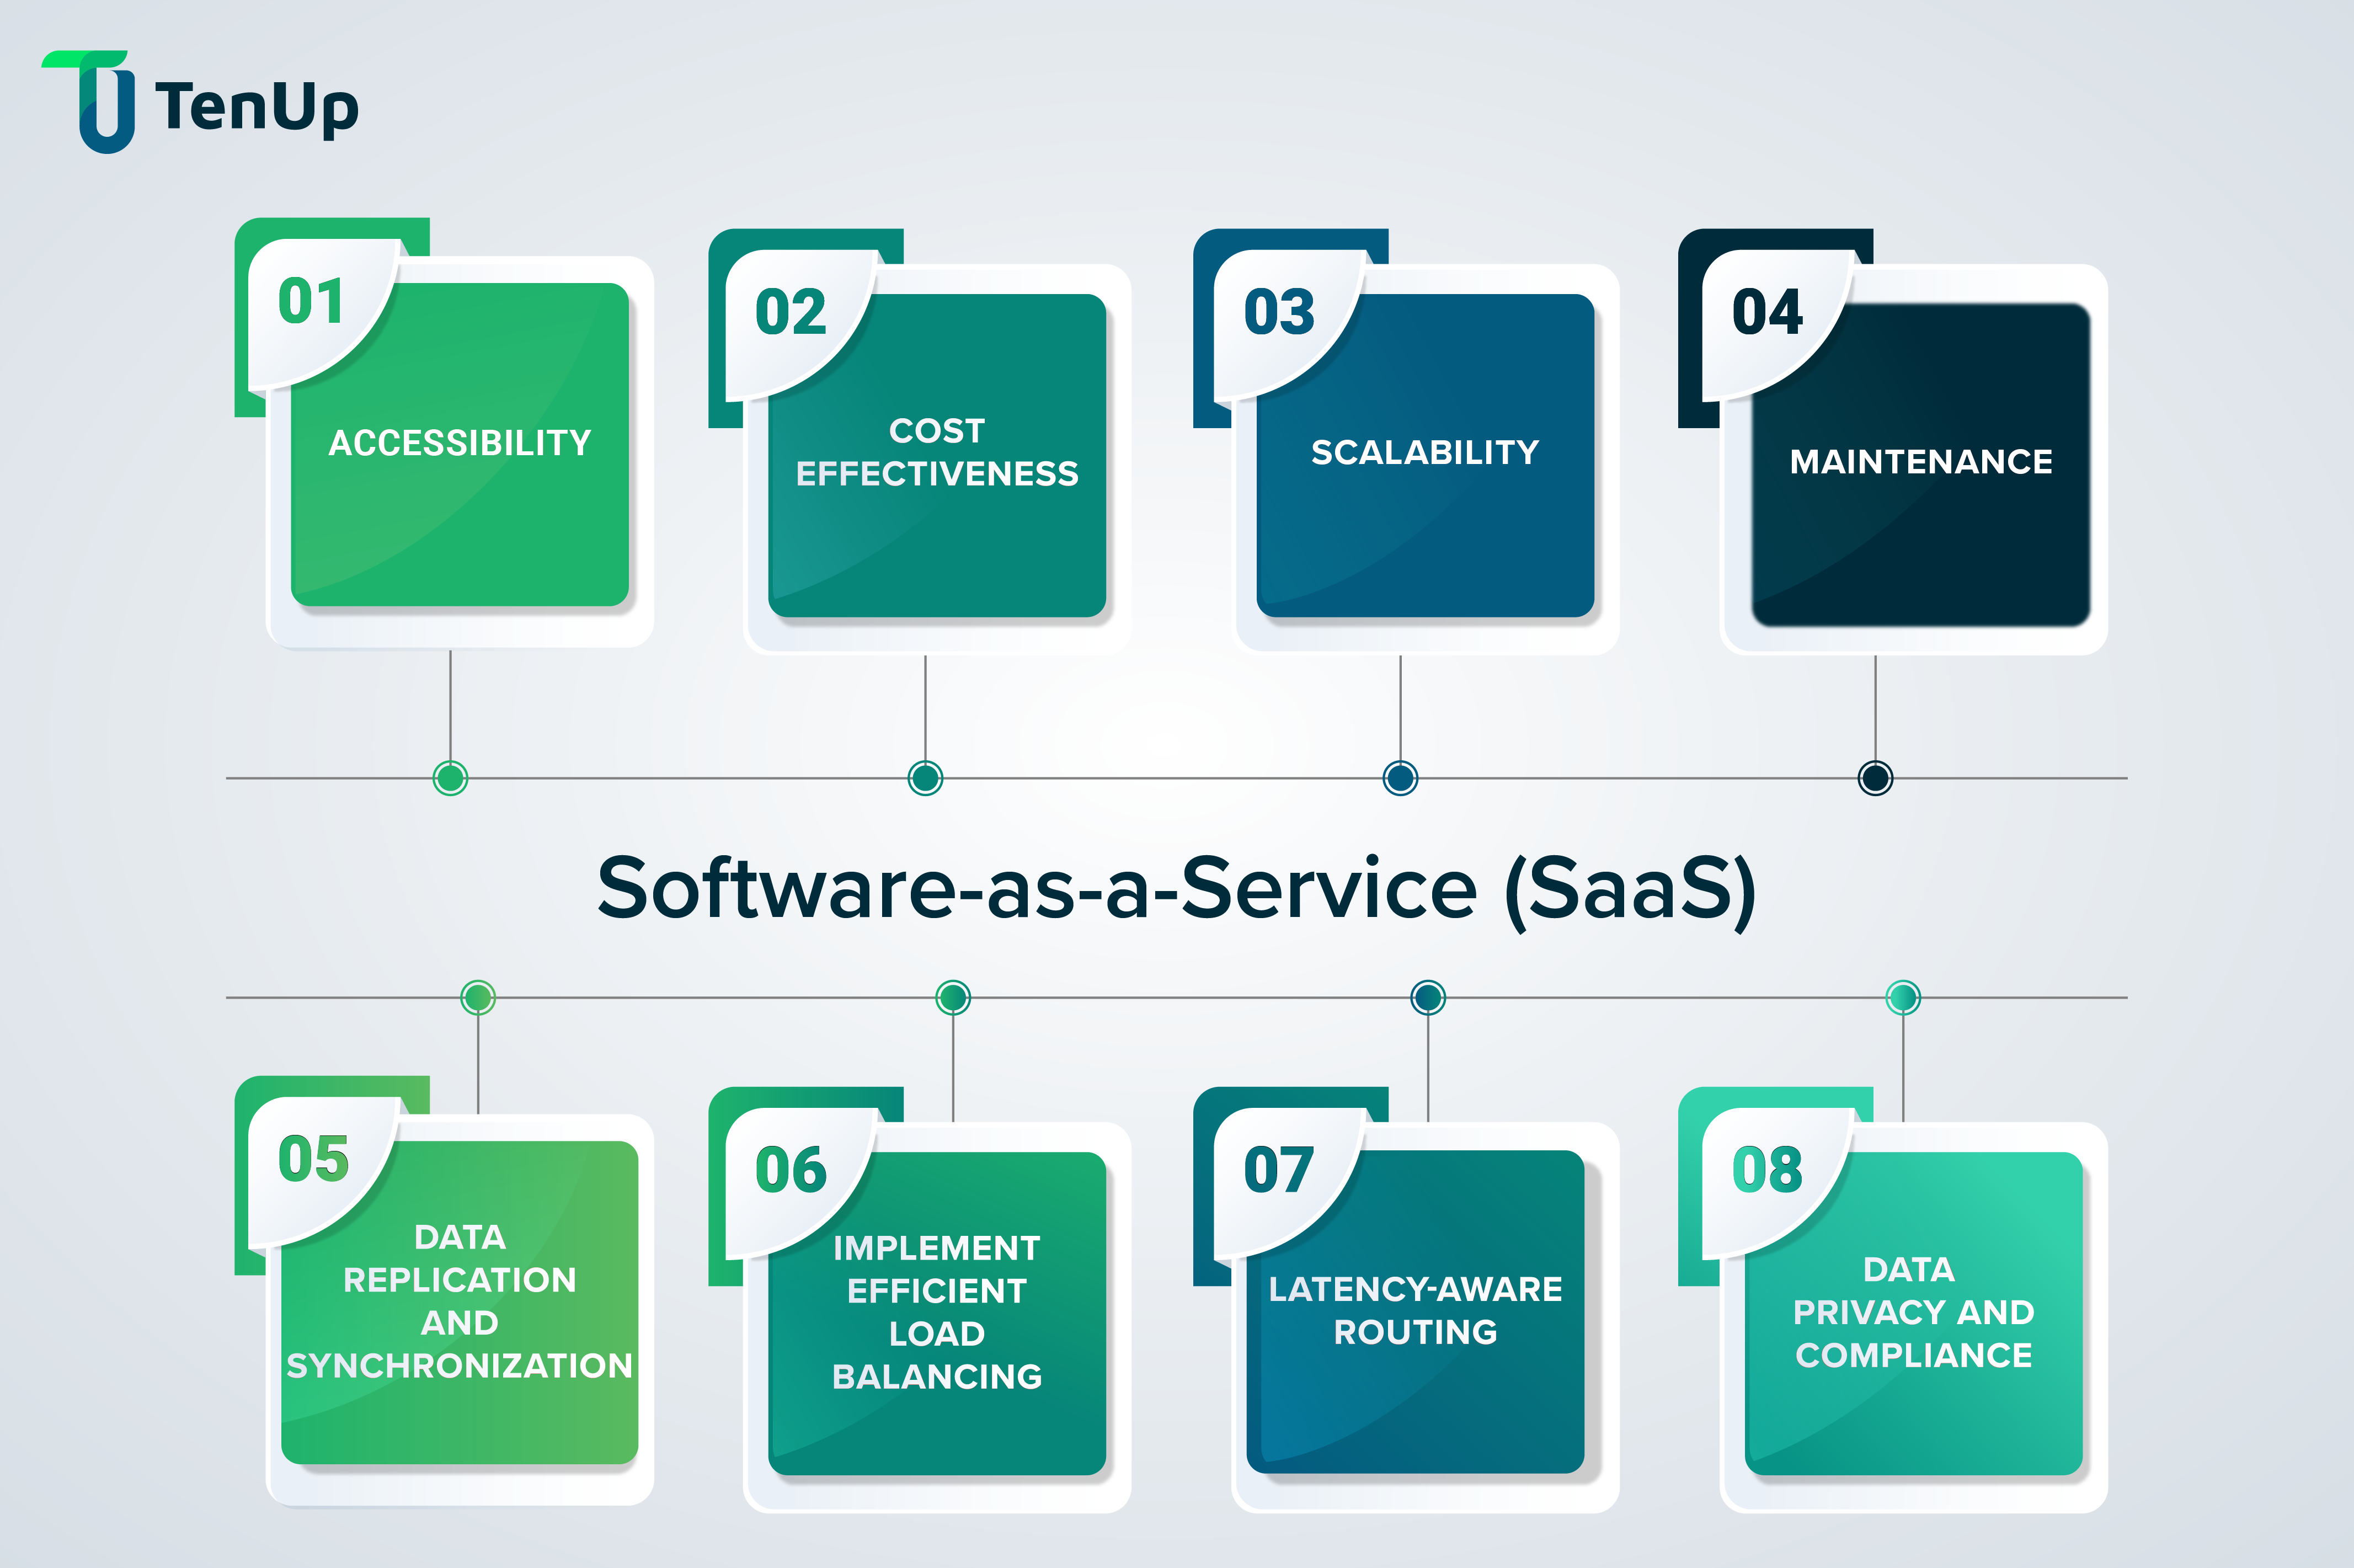Open the Data Privacy and Compliance card
This screenshot has height=1568, width=2354.
coord(1913,1313)
